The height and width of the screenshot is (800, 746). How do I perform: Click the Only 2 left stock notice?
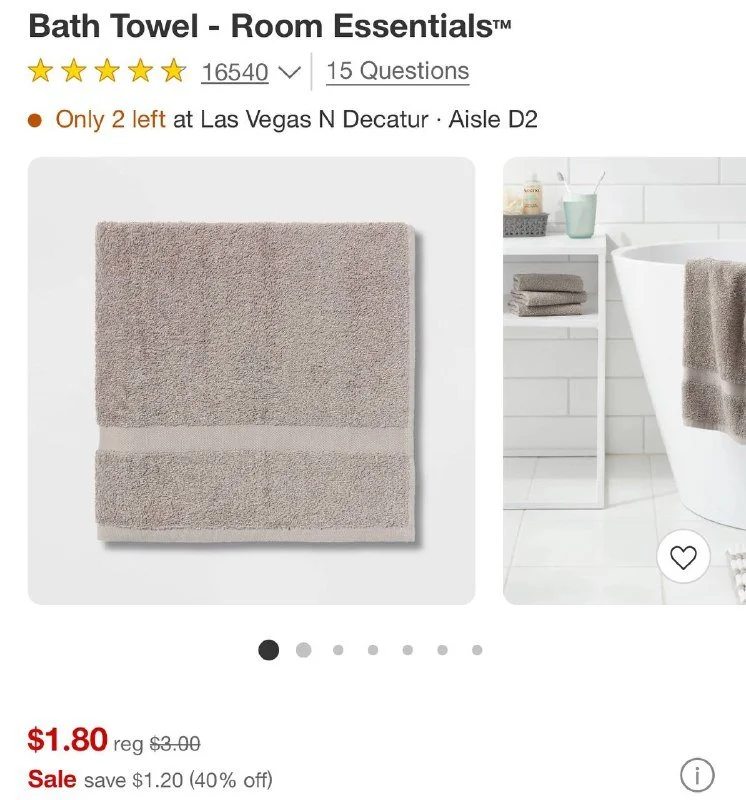click(x=110, y=119)
